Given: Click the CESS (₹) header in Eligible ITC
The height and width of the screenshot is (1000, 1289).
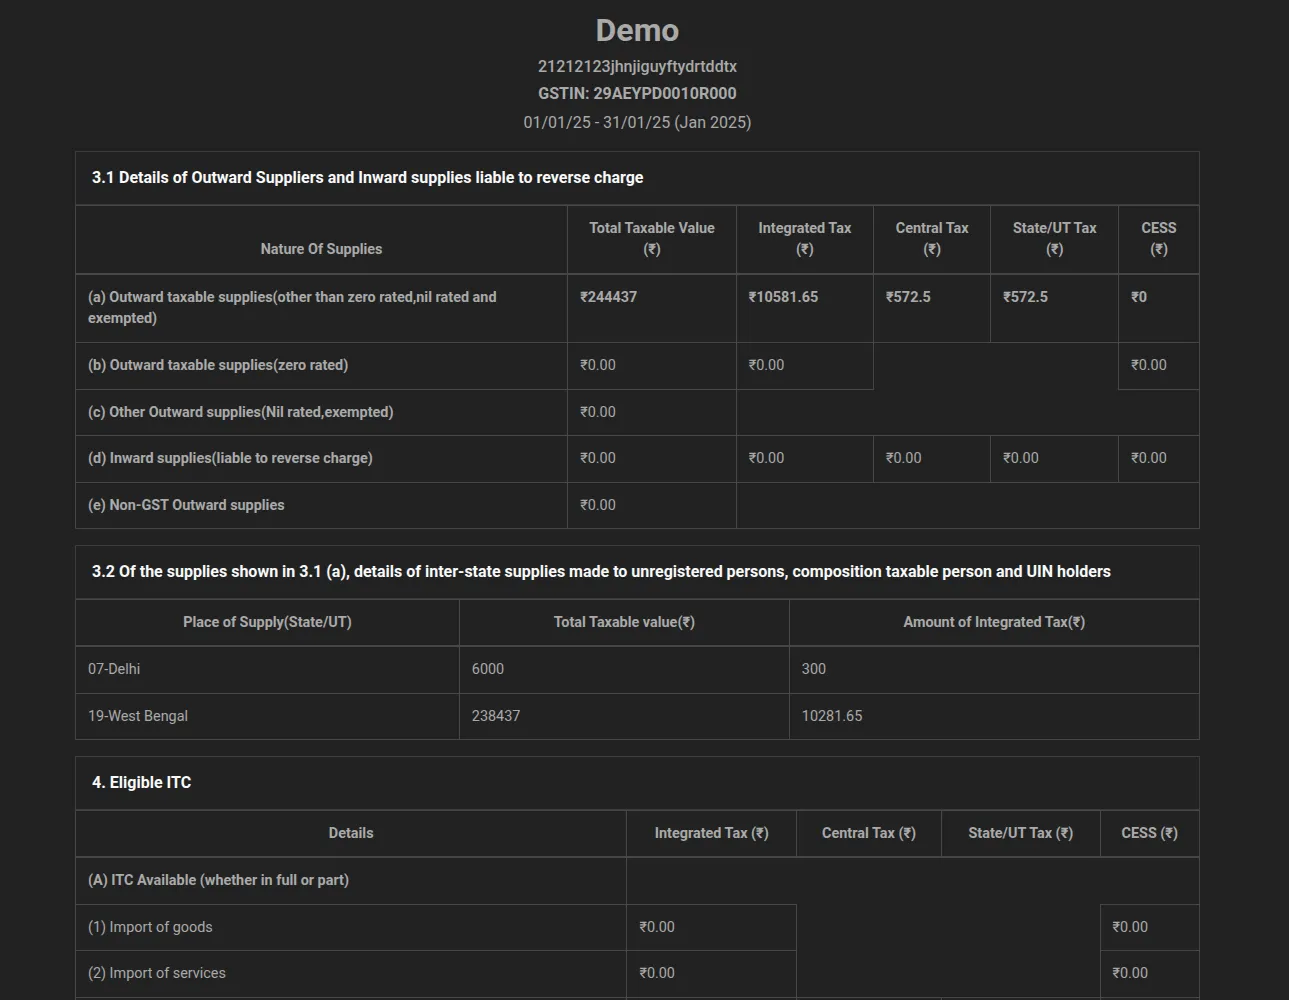Looking at the screenshot, I should (1149, 833).
